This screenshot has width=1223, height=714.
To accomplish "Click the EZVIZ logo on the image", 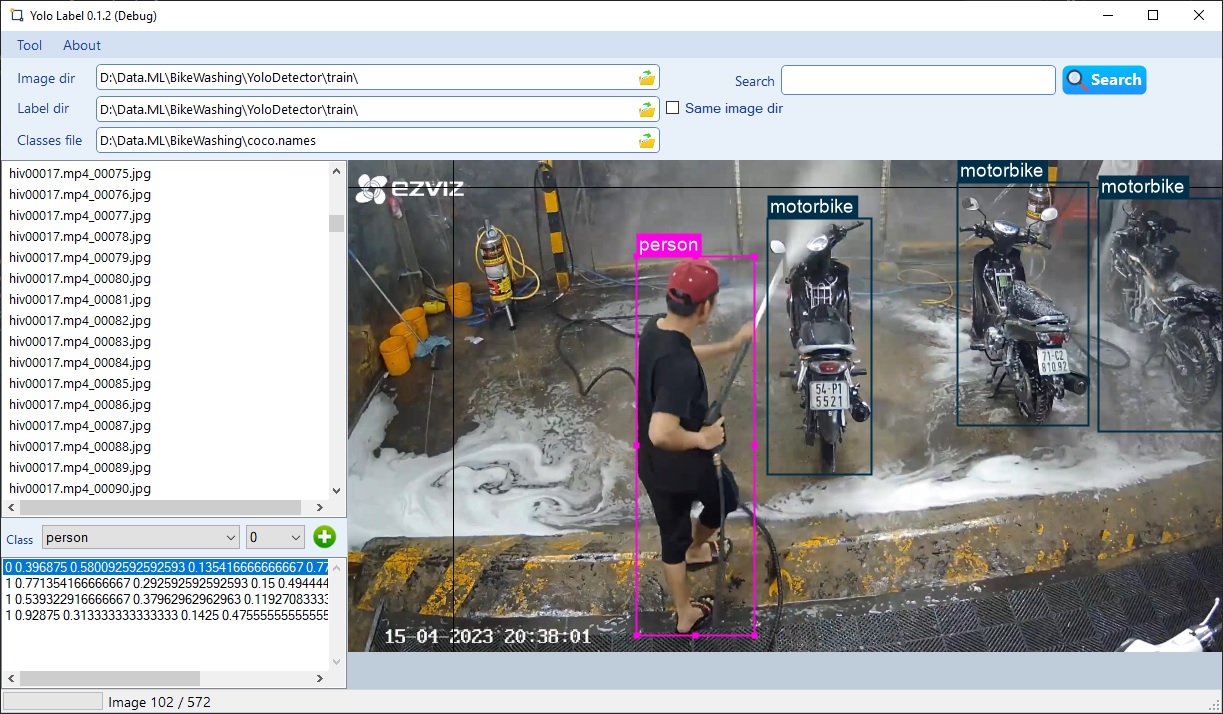I will (410, 187).
